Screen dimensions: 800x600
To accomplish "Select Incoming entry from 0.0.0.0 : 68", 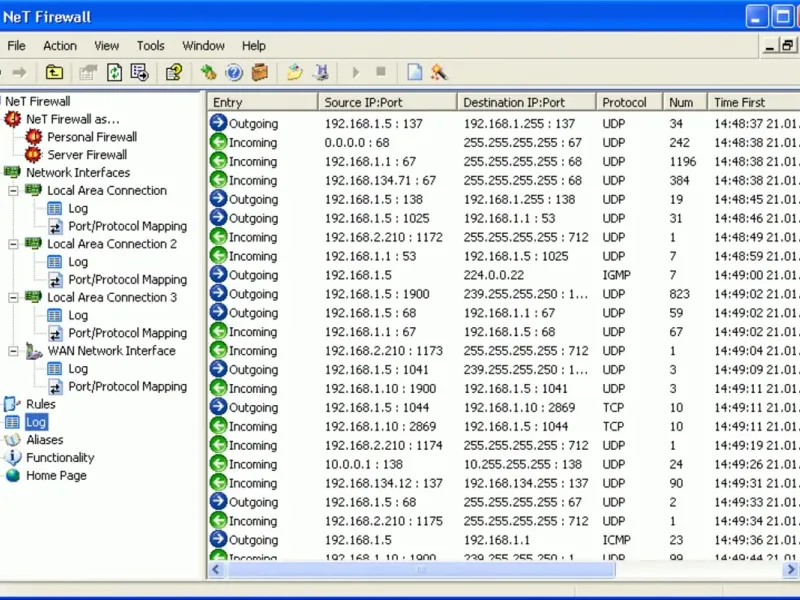I will pos(504,142).
